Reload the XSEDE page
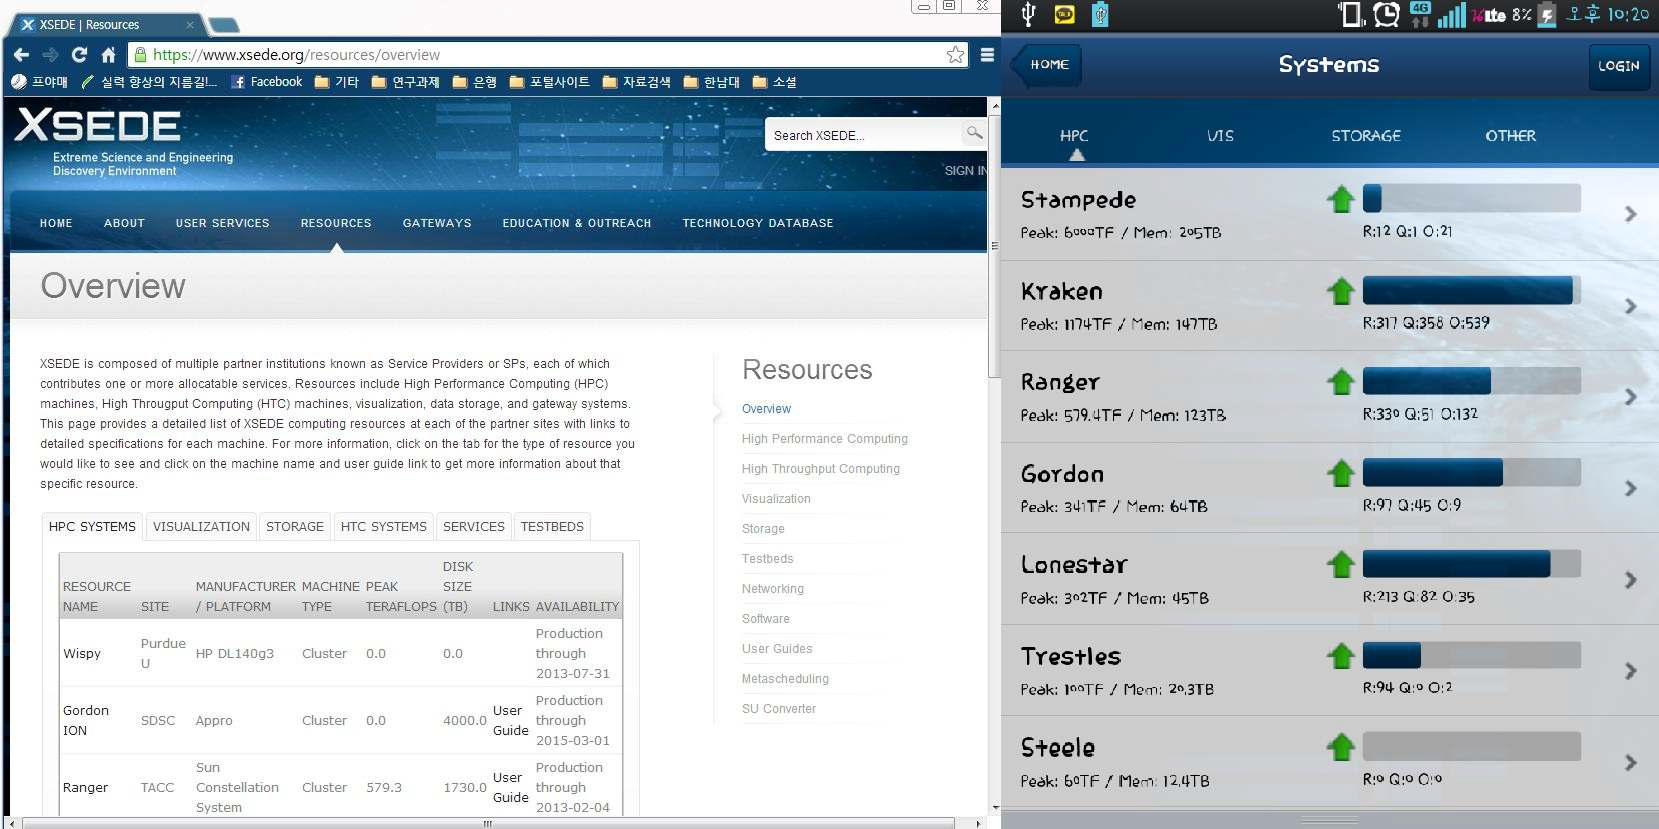 (x=79, y=54)
